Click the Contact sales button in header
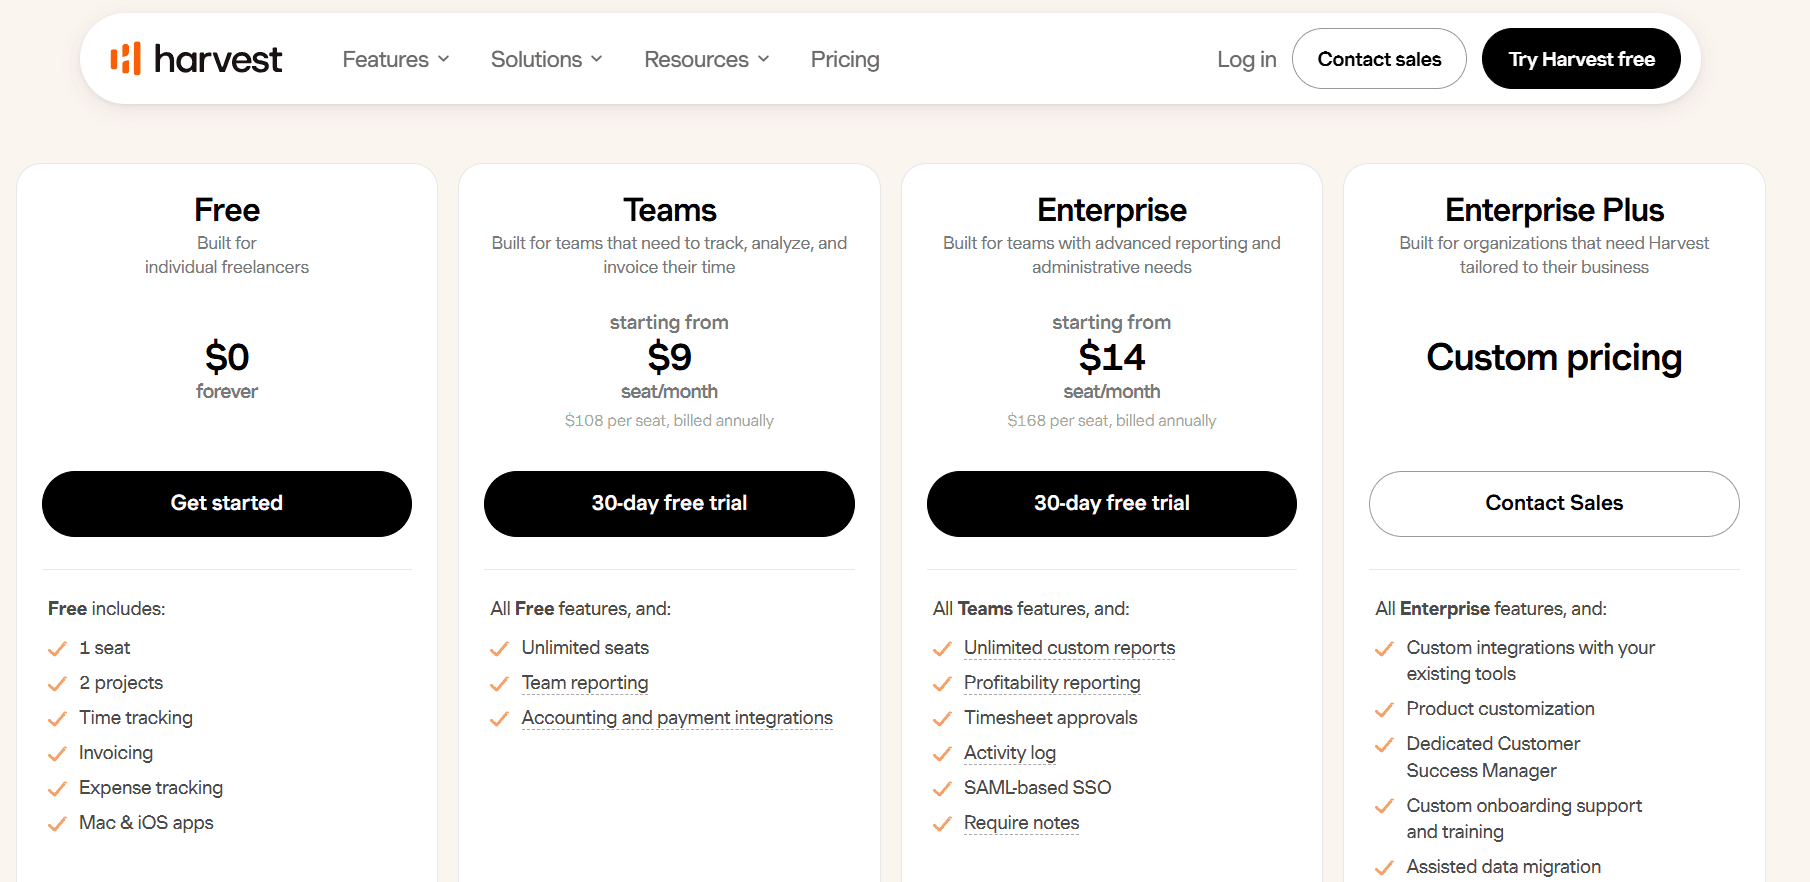Screen dimensions: 1810x882 coord(1379,59)
